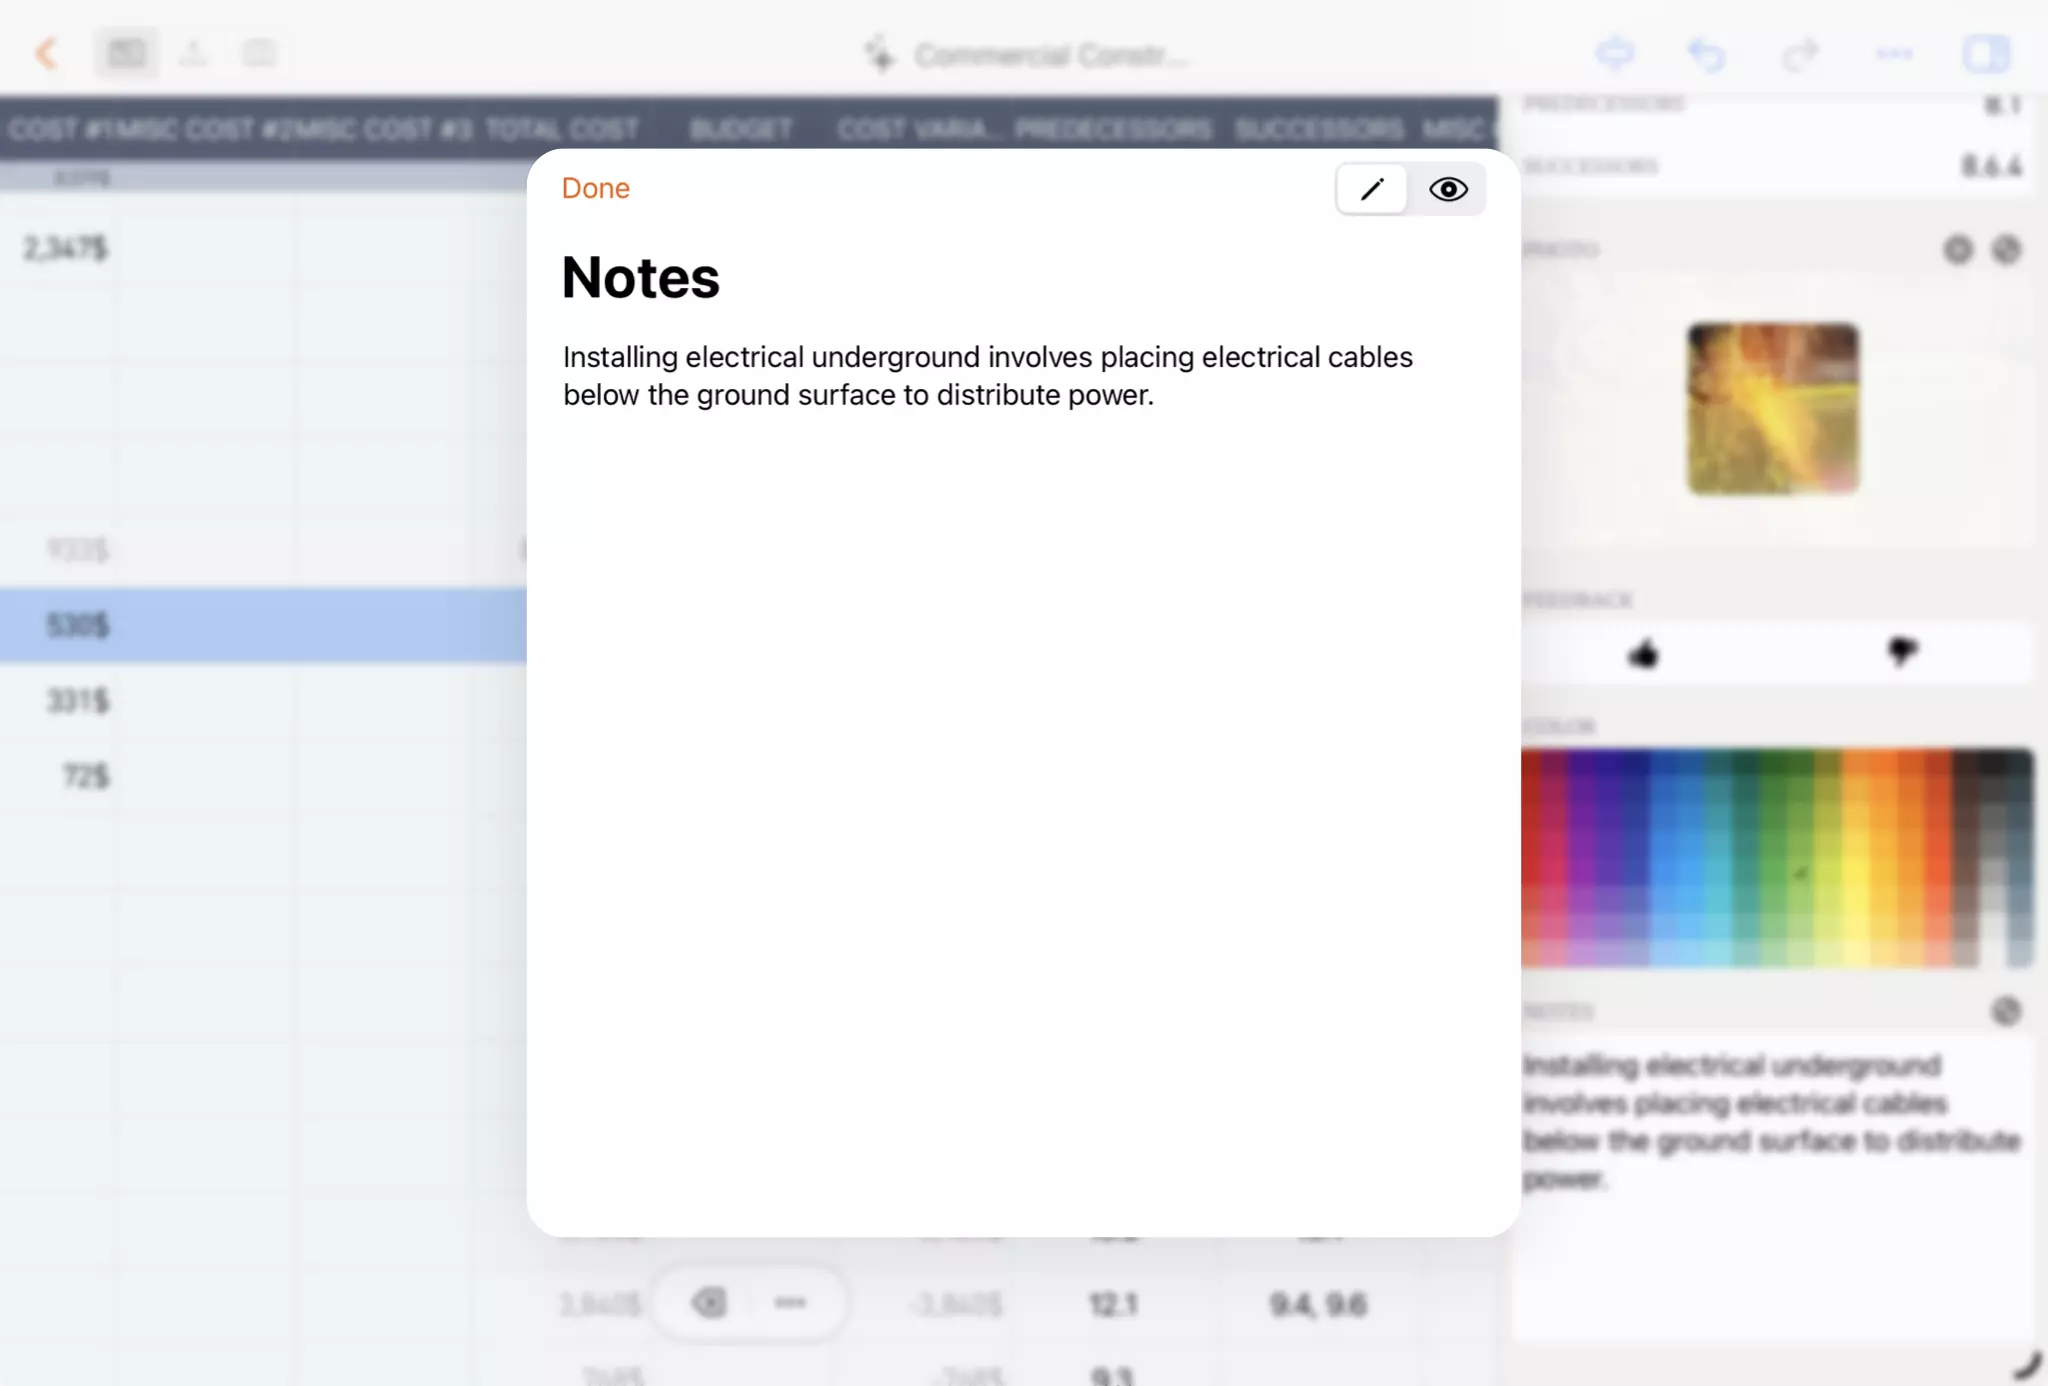
Task: Switch to the TOTAL COST column header
Action: pos(563,128)
